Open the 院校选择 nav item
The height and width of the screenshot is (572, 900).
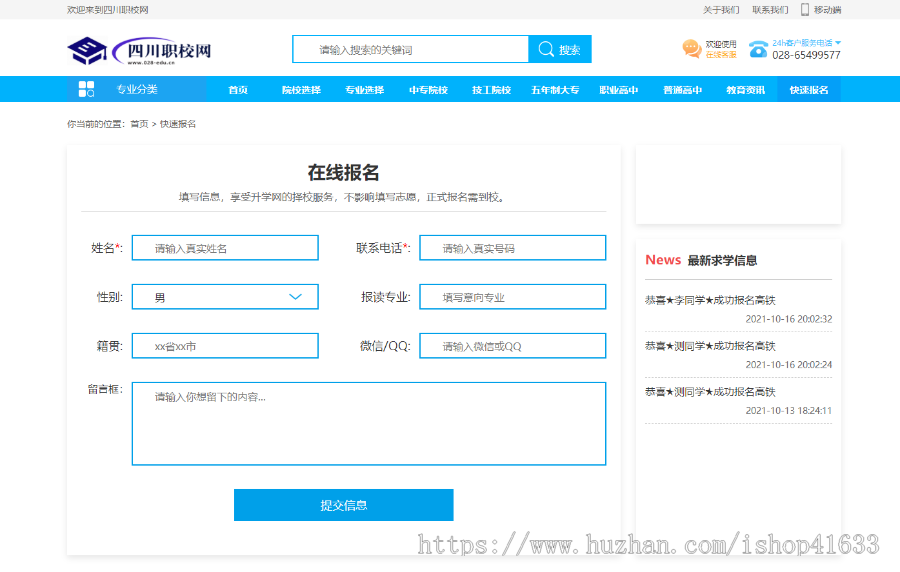(x=301, y=90)
